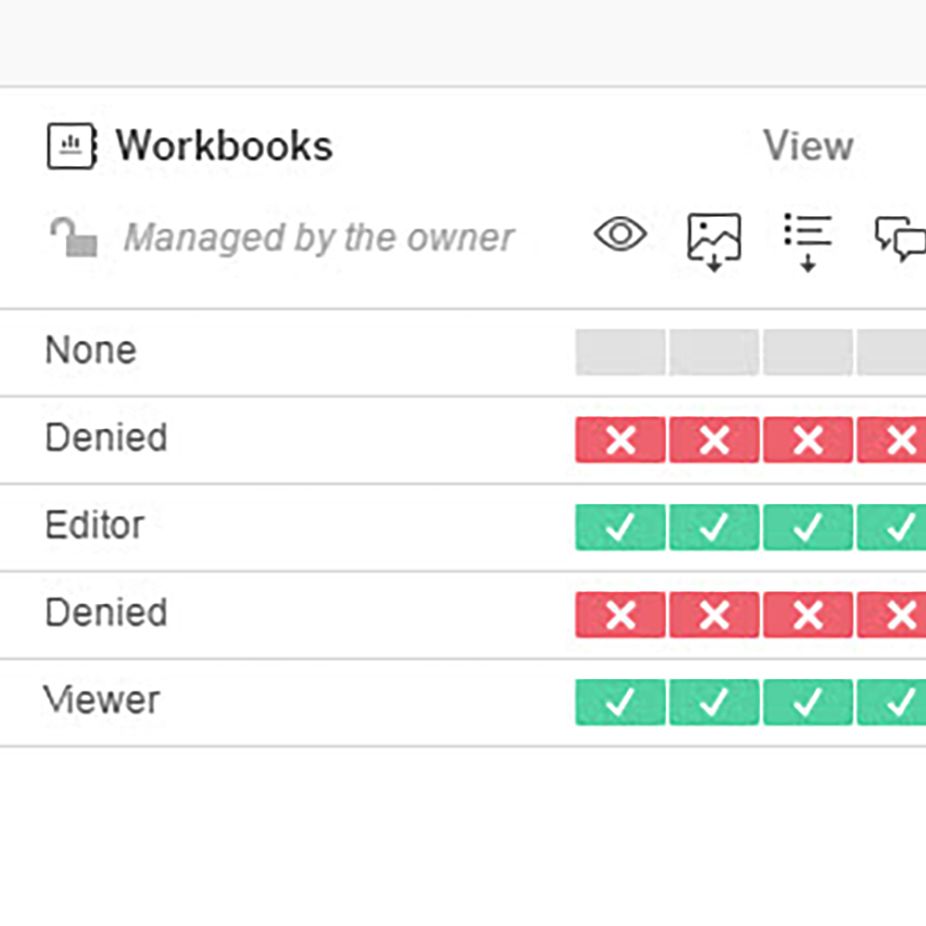The image size is (926, 926).
Task: Toggle the eye-column checkmark in the Viewer row
Action: [620, 702]
